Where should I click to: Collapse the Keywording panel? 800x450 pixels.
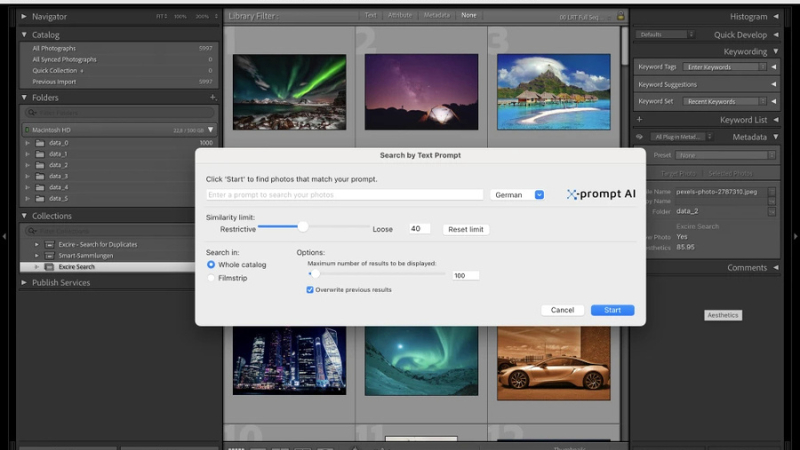(x=776, y=51)
